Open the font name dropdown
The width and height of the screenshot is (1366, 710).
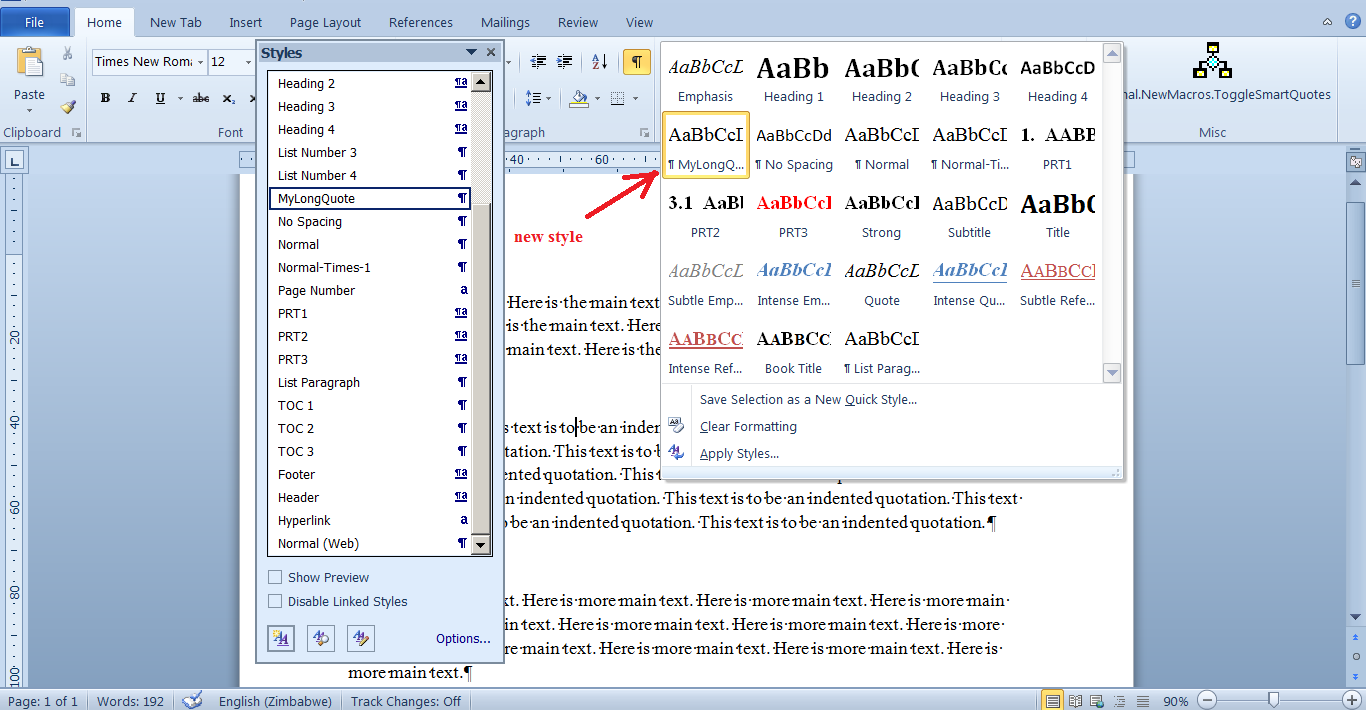[x=200, y=62]
